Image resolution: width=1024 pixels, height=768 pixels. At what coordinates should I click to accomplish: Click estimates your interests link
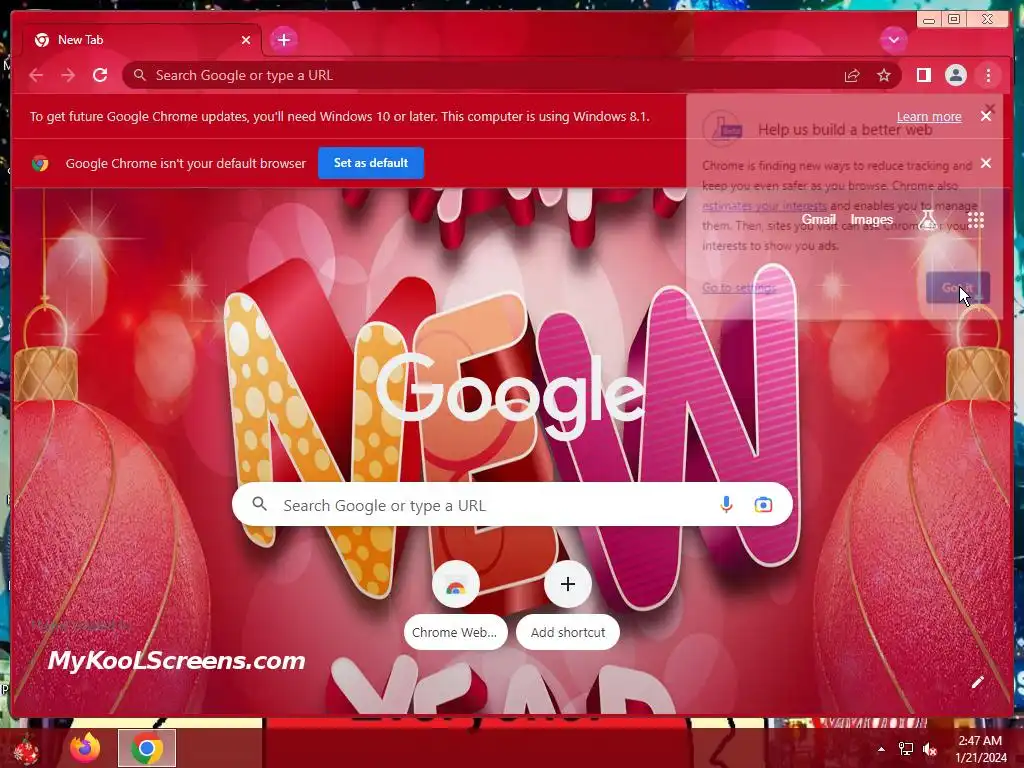[x=764, y=206]
